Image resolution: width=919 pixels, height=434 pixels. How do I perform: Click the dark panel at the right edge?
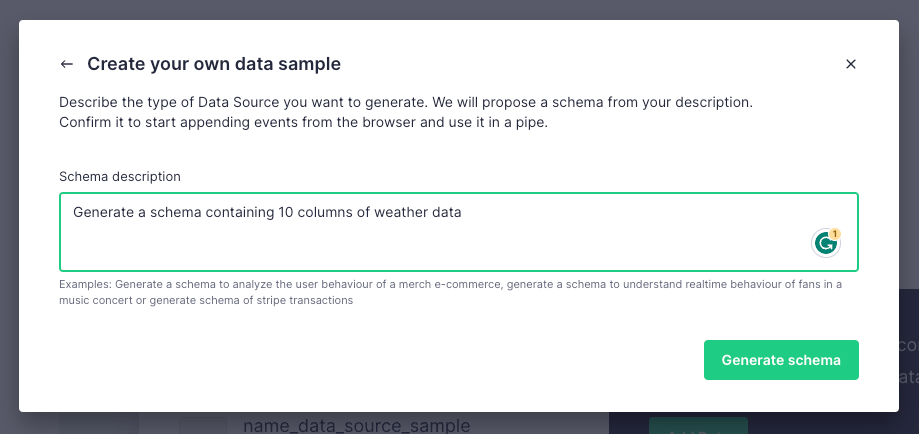pyautogui.click(x=909, y=360)
